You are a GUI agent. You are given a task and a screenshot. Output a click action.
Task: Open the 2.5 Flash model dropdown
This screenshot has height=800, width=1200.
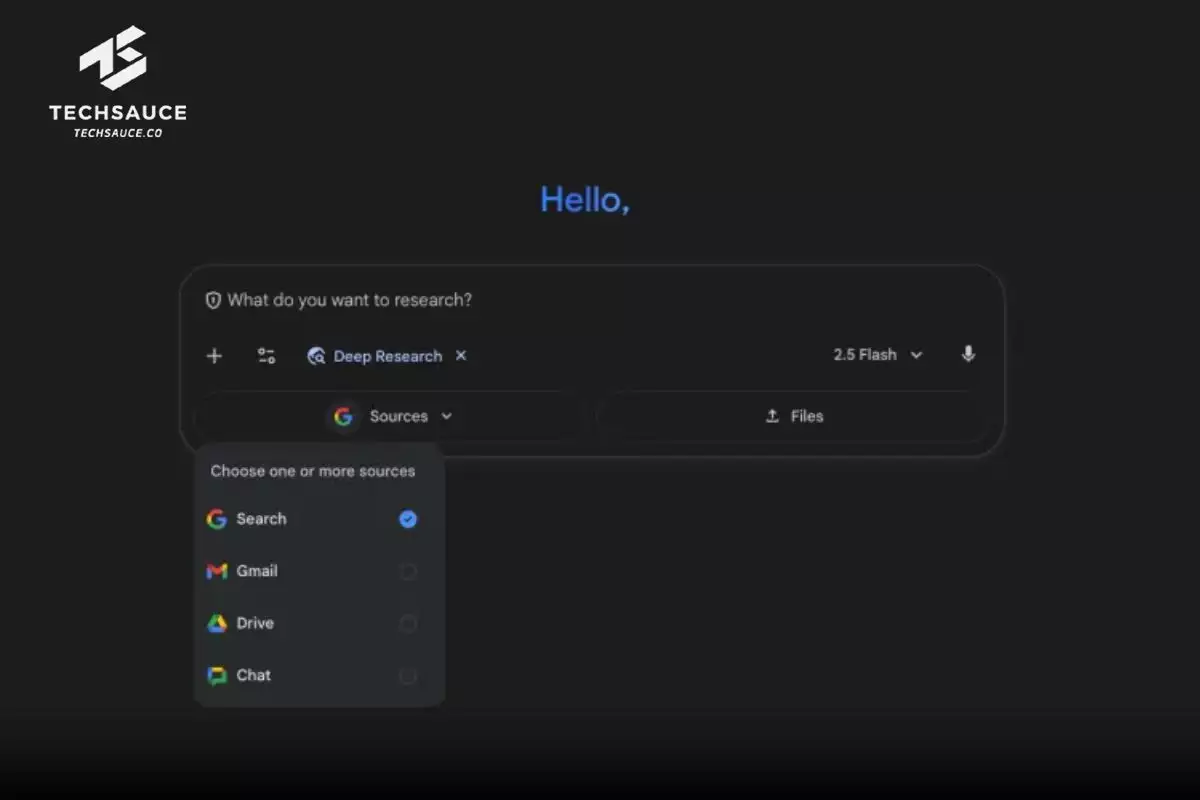pos(878,355)
